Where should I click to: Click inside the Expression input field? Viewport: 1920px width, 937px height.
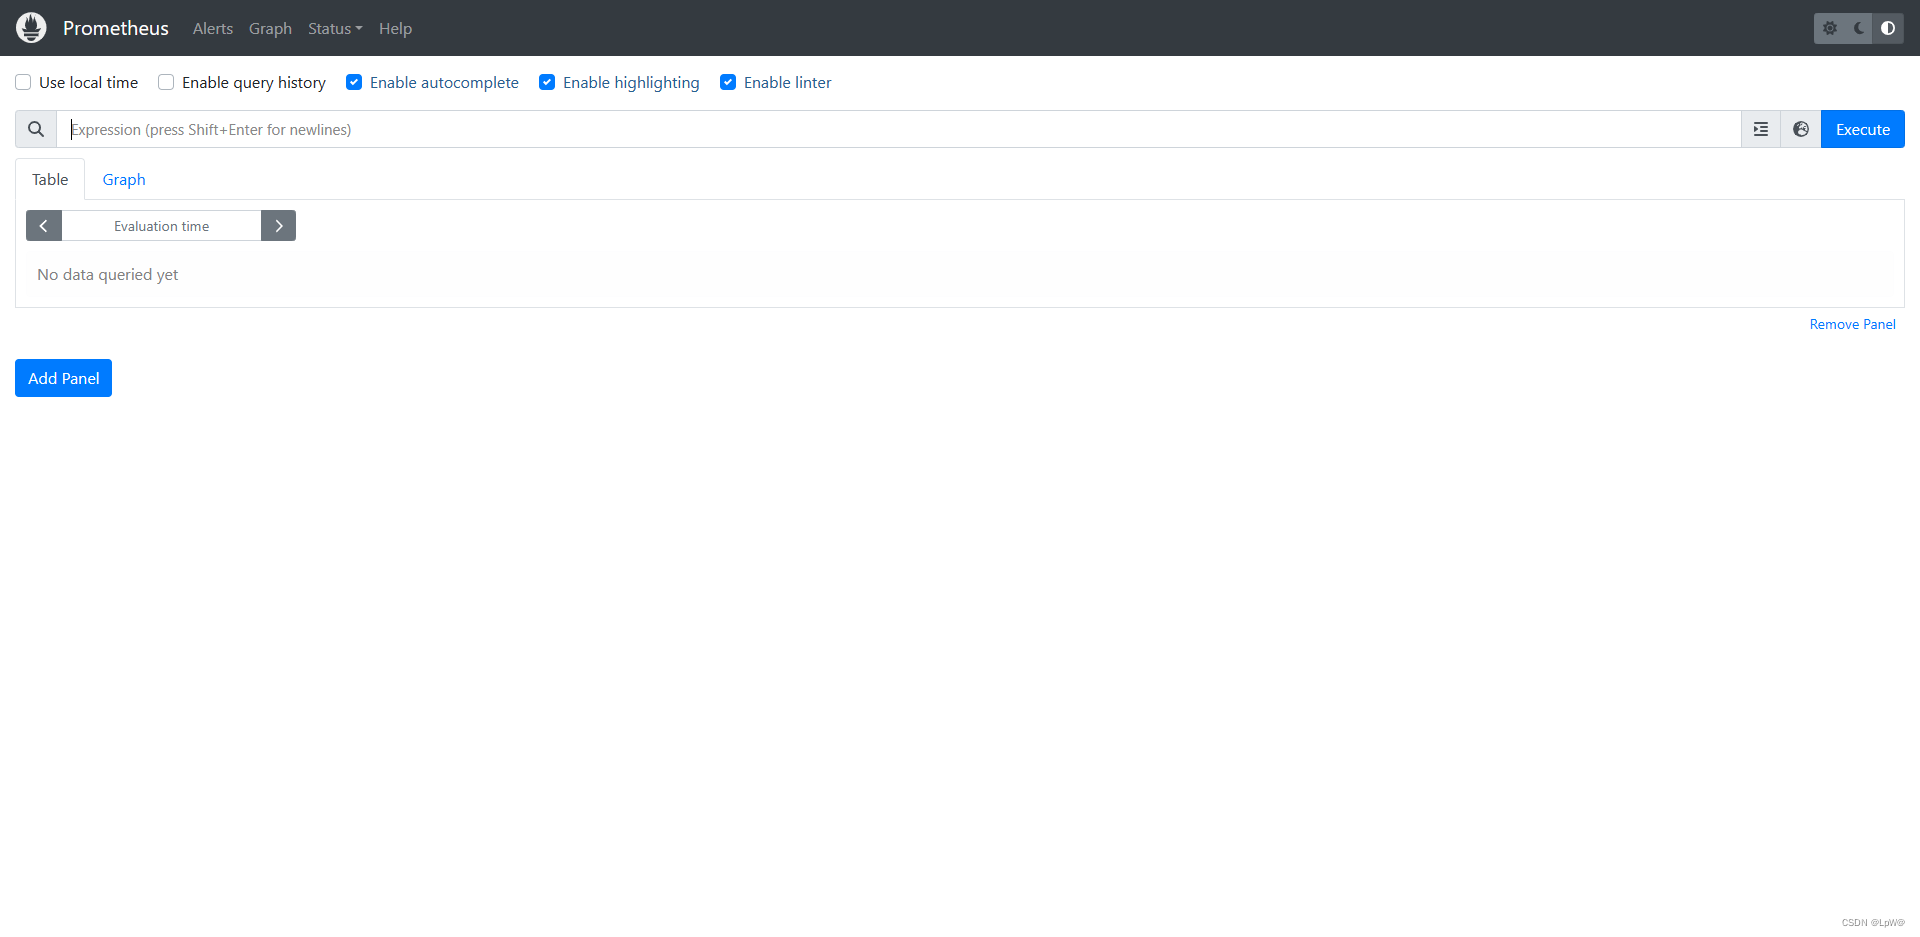point(600,129)
